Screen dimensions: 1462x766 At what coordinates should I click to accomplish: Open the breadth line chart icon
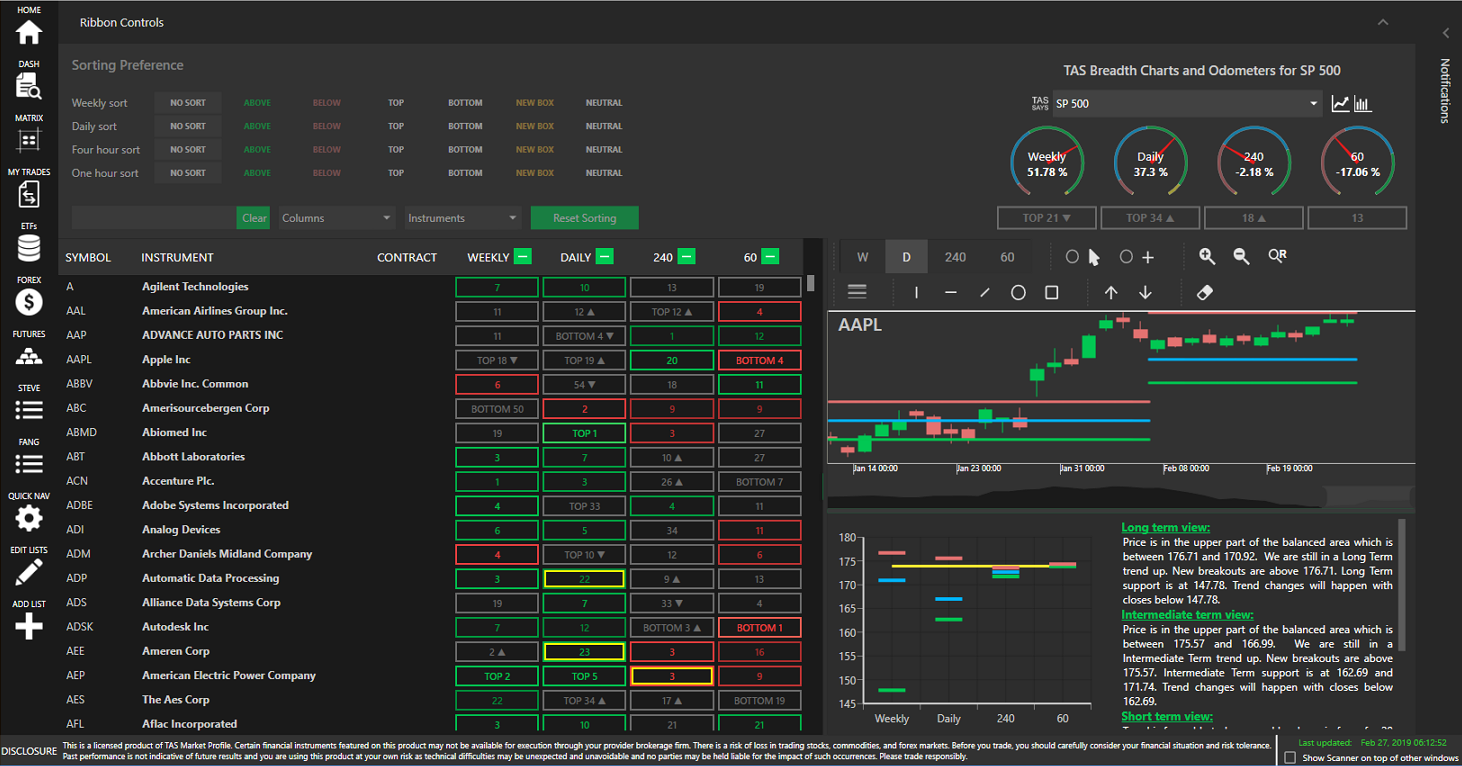1341,104
